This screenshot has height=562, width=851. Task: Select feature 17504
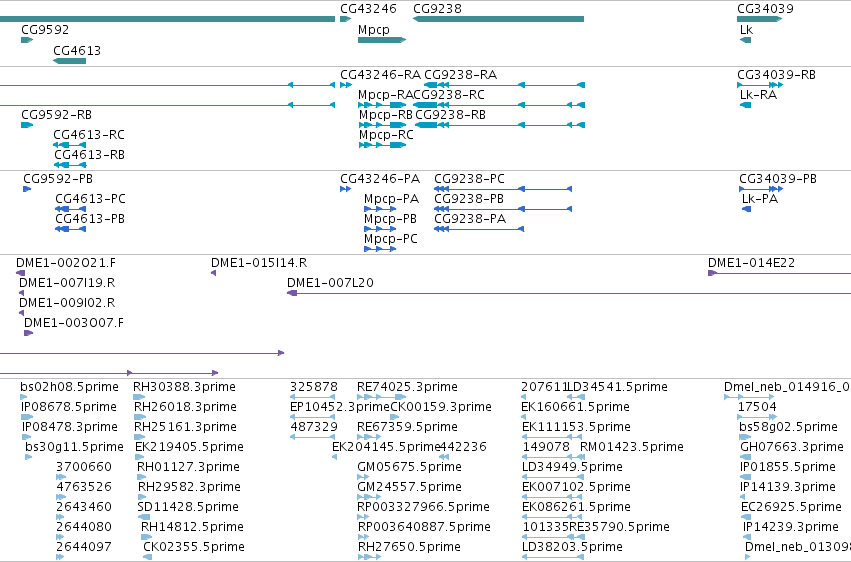pos(757,407)
